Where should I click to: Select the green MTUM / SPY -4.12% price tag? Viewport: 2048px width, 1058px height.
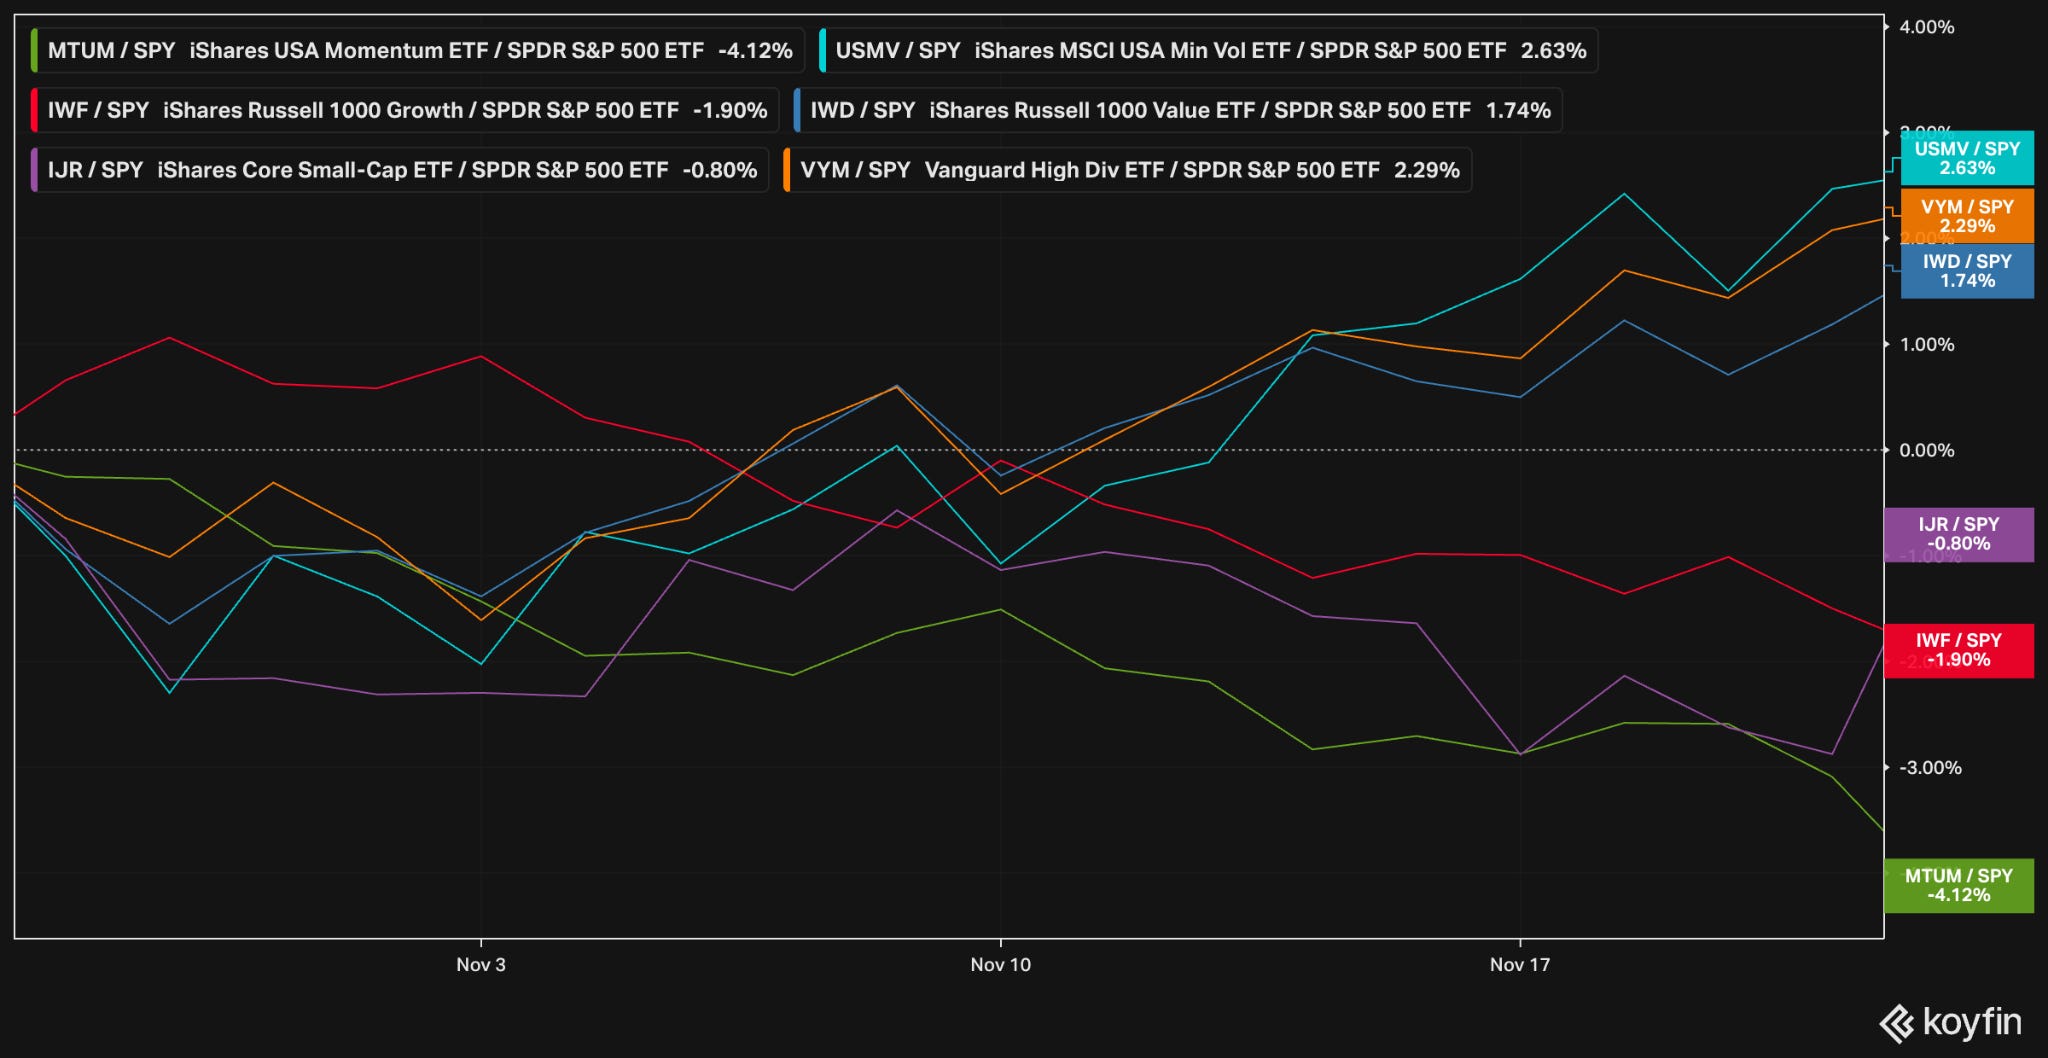tap(1959, 885)
